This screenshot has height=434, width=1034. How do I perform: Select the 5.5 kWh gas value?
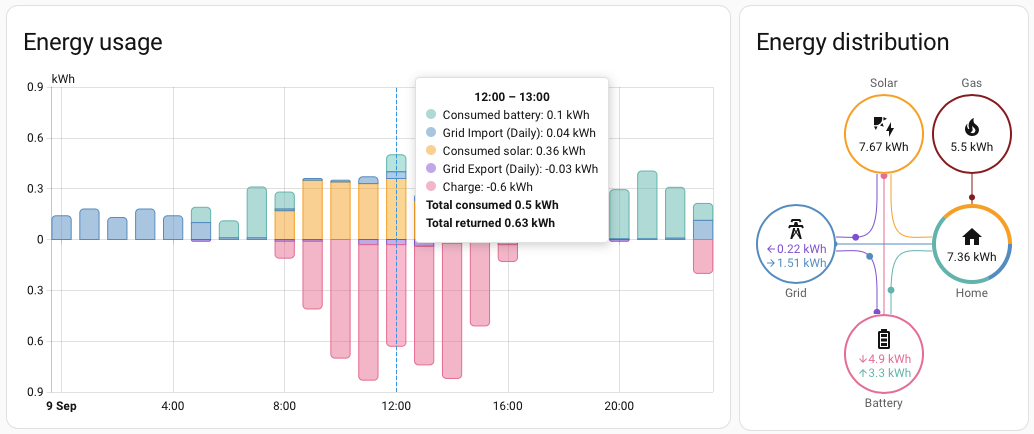coord(971,146)
